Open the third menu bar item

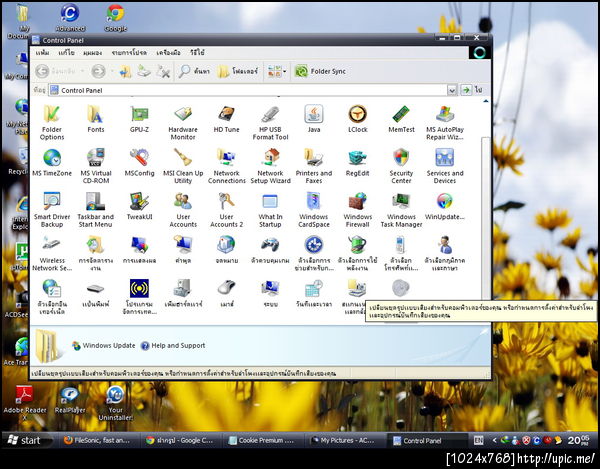[92, 52]
